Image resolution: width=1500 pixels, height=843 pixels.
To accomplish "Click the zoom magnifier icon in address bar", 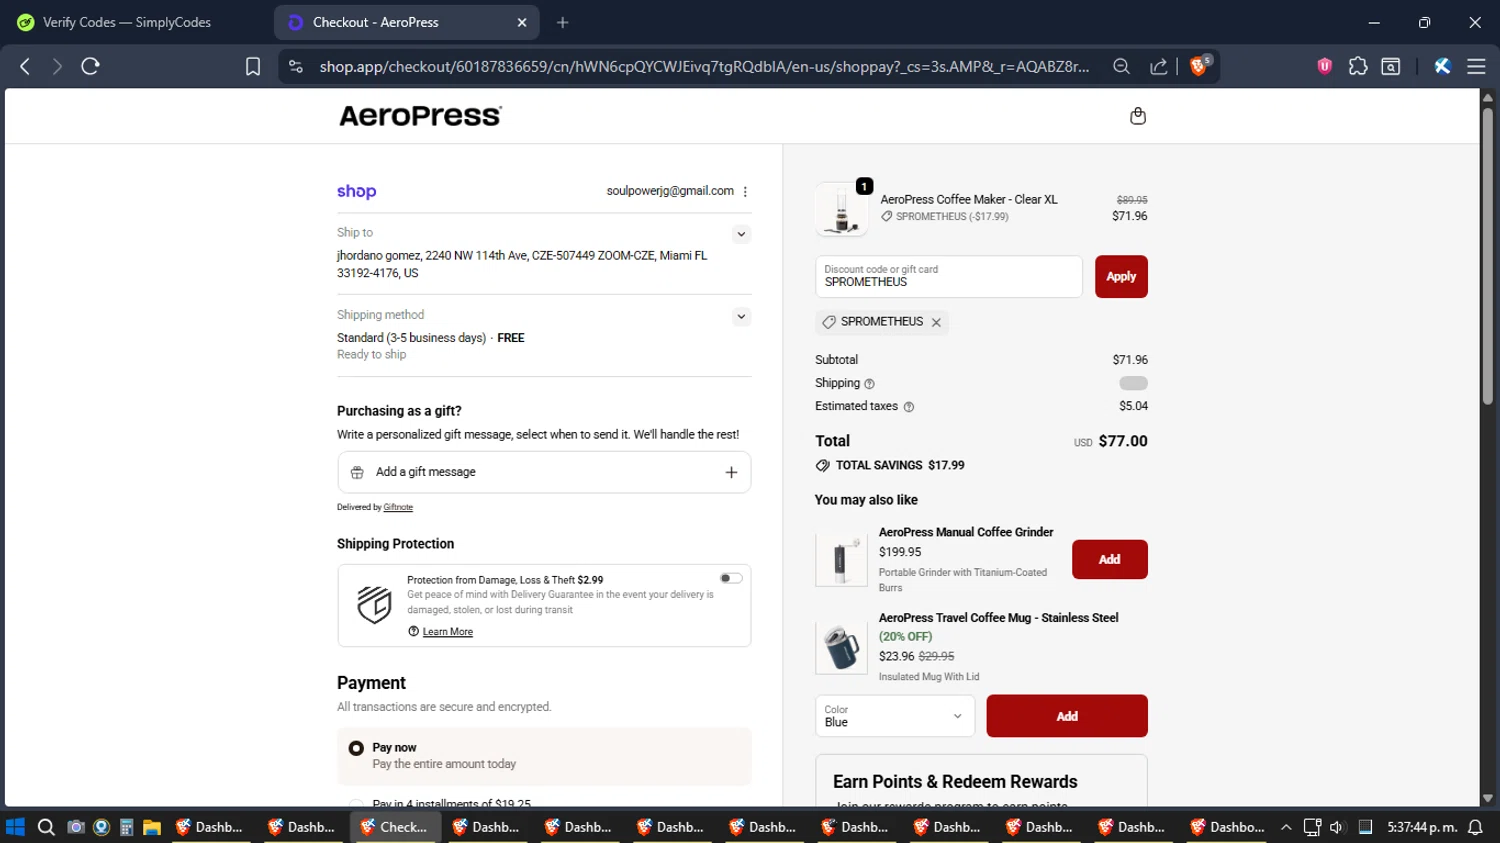I will click(x=1121, y=66).
